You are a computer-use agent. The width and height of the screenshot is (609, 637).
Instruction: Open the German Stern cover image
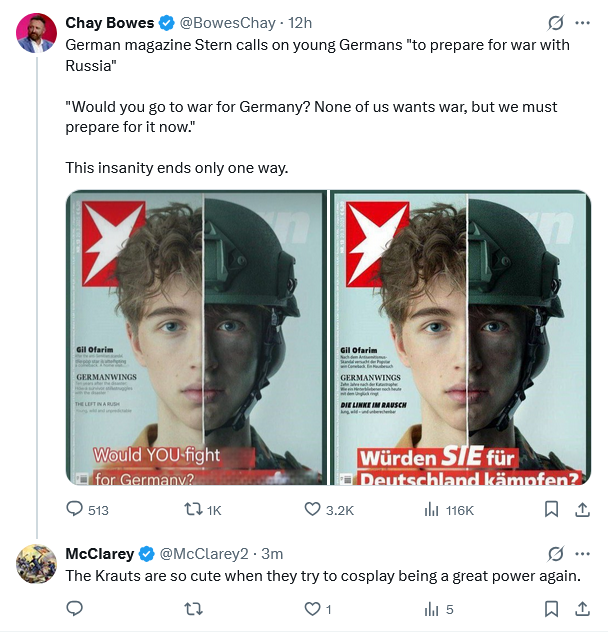[460, 338]
